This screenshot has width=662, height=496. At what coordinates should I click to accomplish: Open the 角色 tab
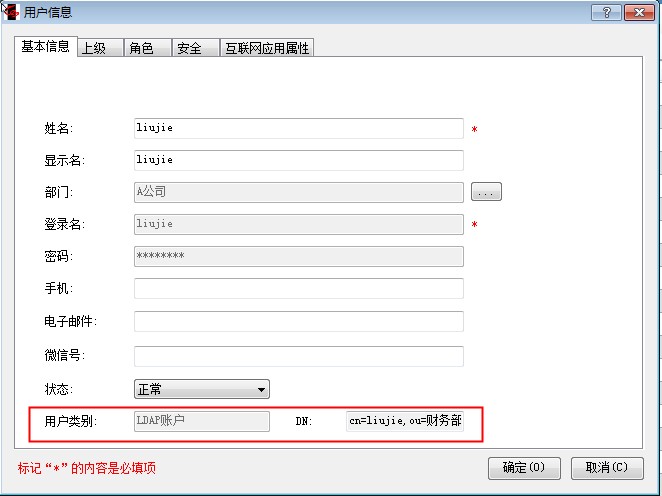pyautogui.click(x=142, y=48)
